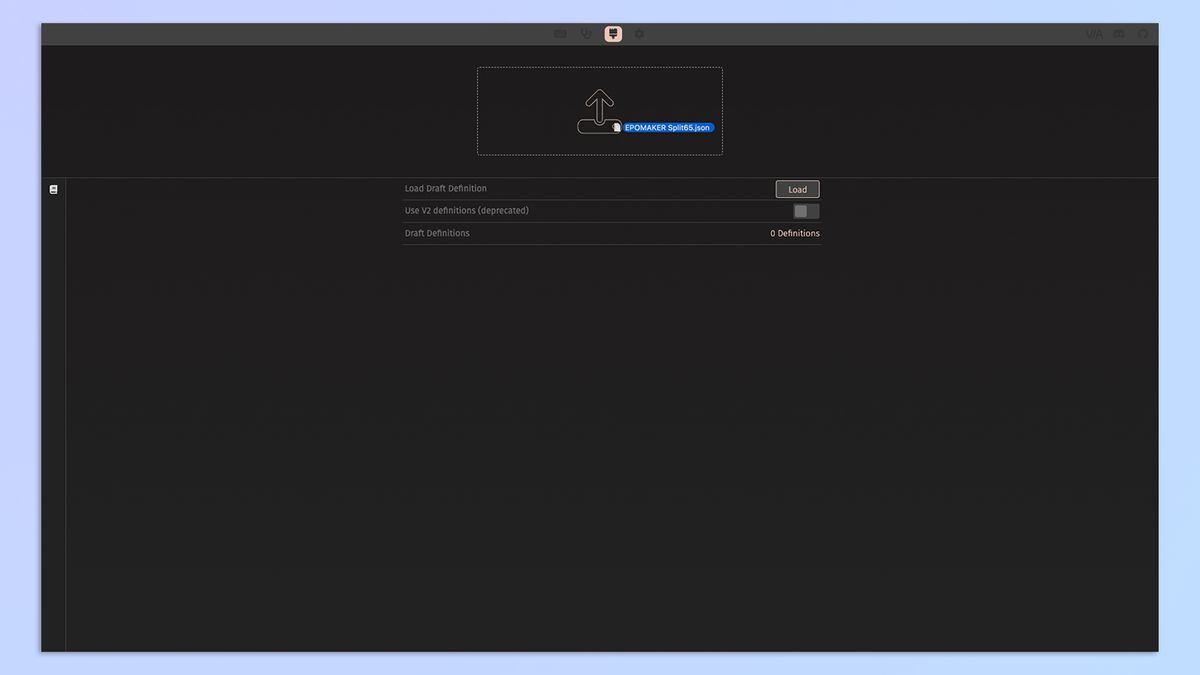This screenshot has width=1200, height=675.
Task: Click the EPOMAKER Split65.json file label
Action: click(x=667, y=128)
